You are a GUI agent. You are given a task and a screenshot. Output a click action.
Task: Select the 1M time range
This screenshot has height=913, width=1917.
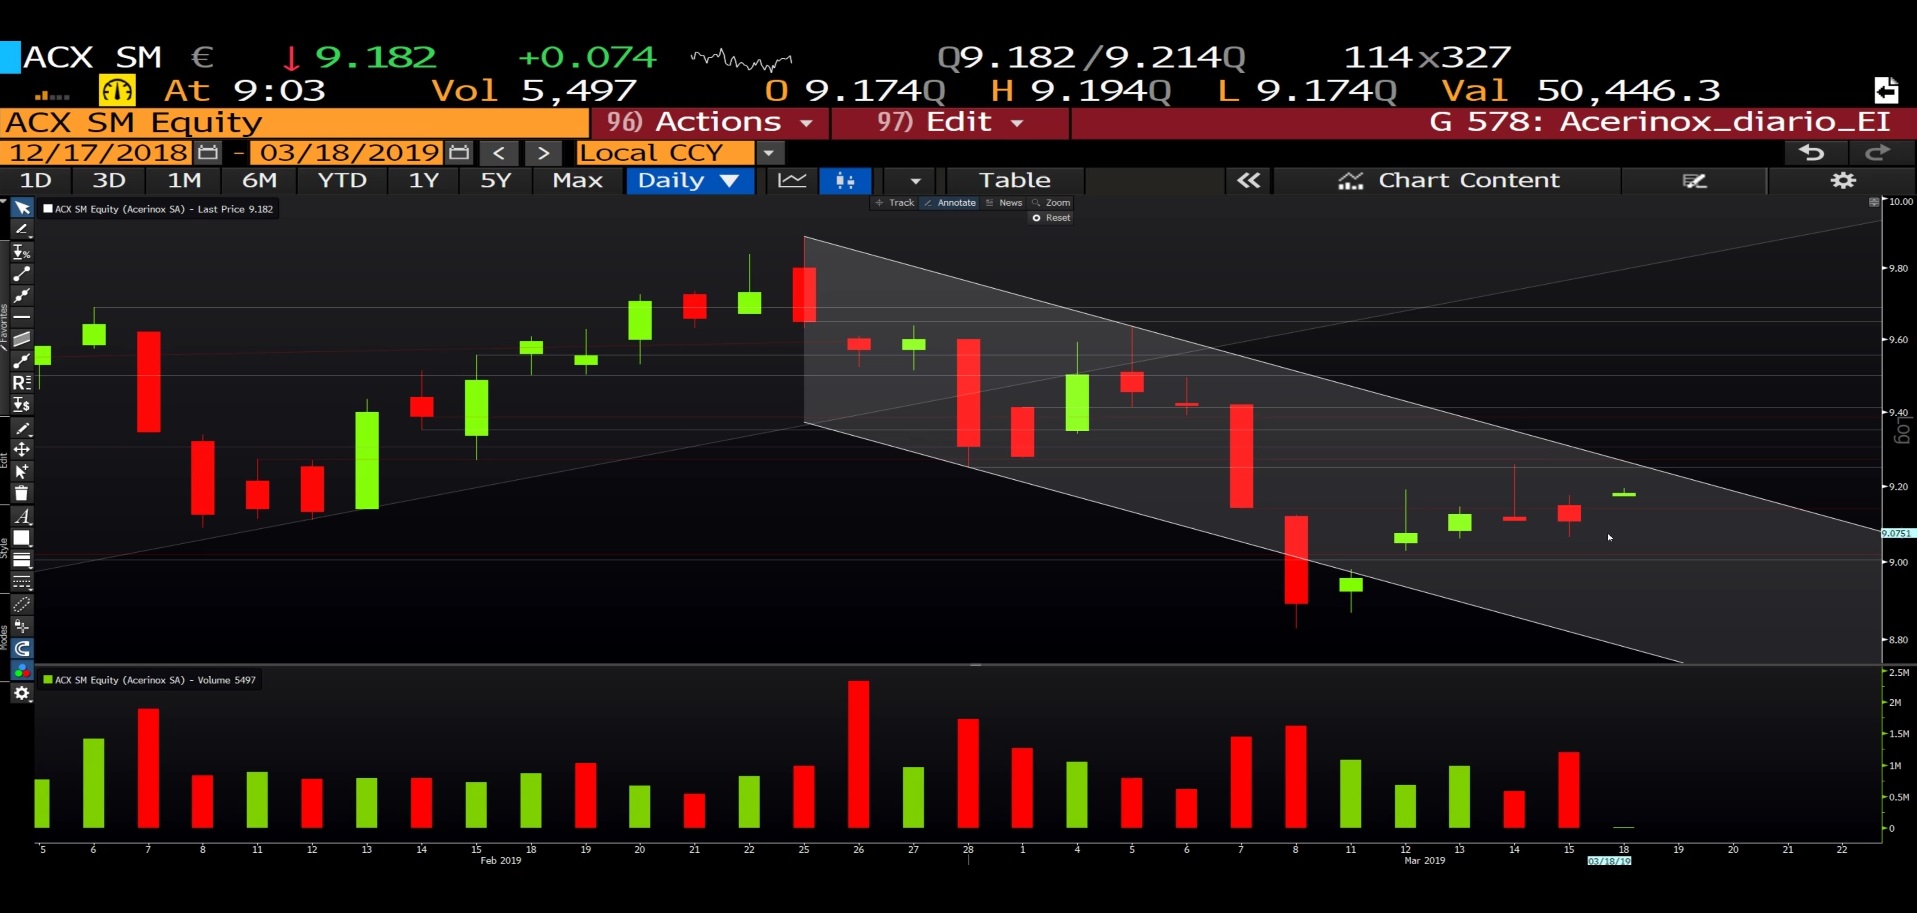point(184,180)
